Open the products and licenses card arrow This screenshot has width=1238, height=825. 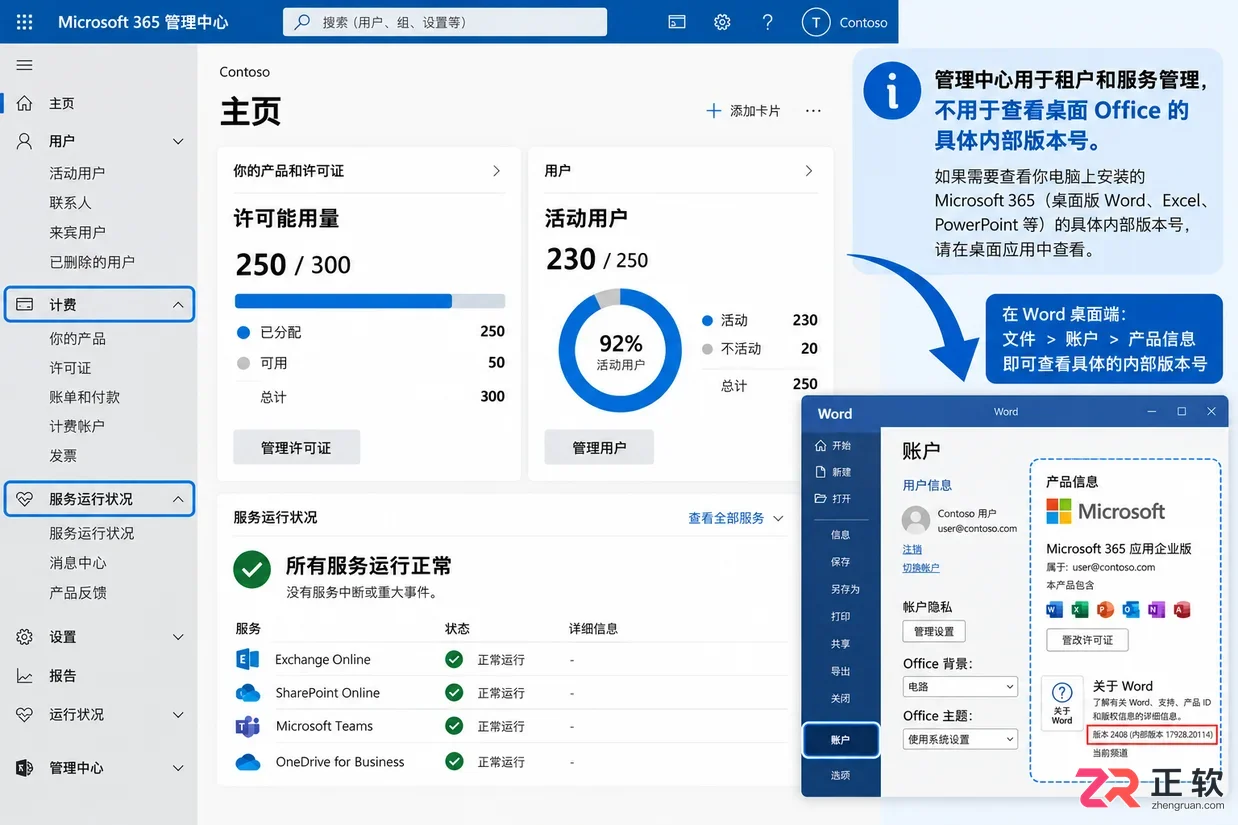[x=496, y=171]
